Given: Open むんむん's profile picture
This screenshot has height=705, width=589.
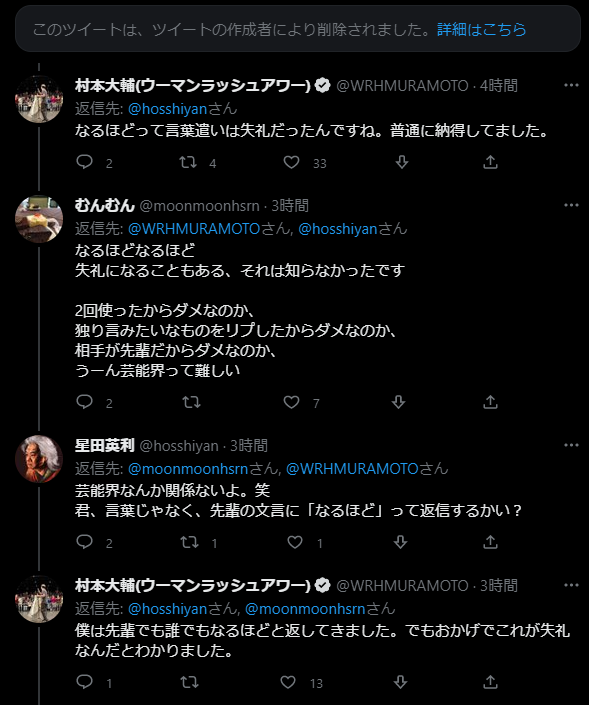Looking at the screenshot, I should (x=39, y=219).
